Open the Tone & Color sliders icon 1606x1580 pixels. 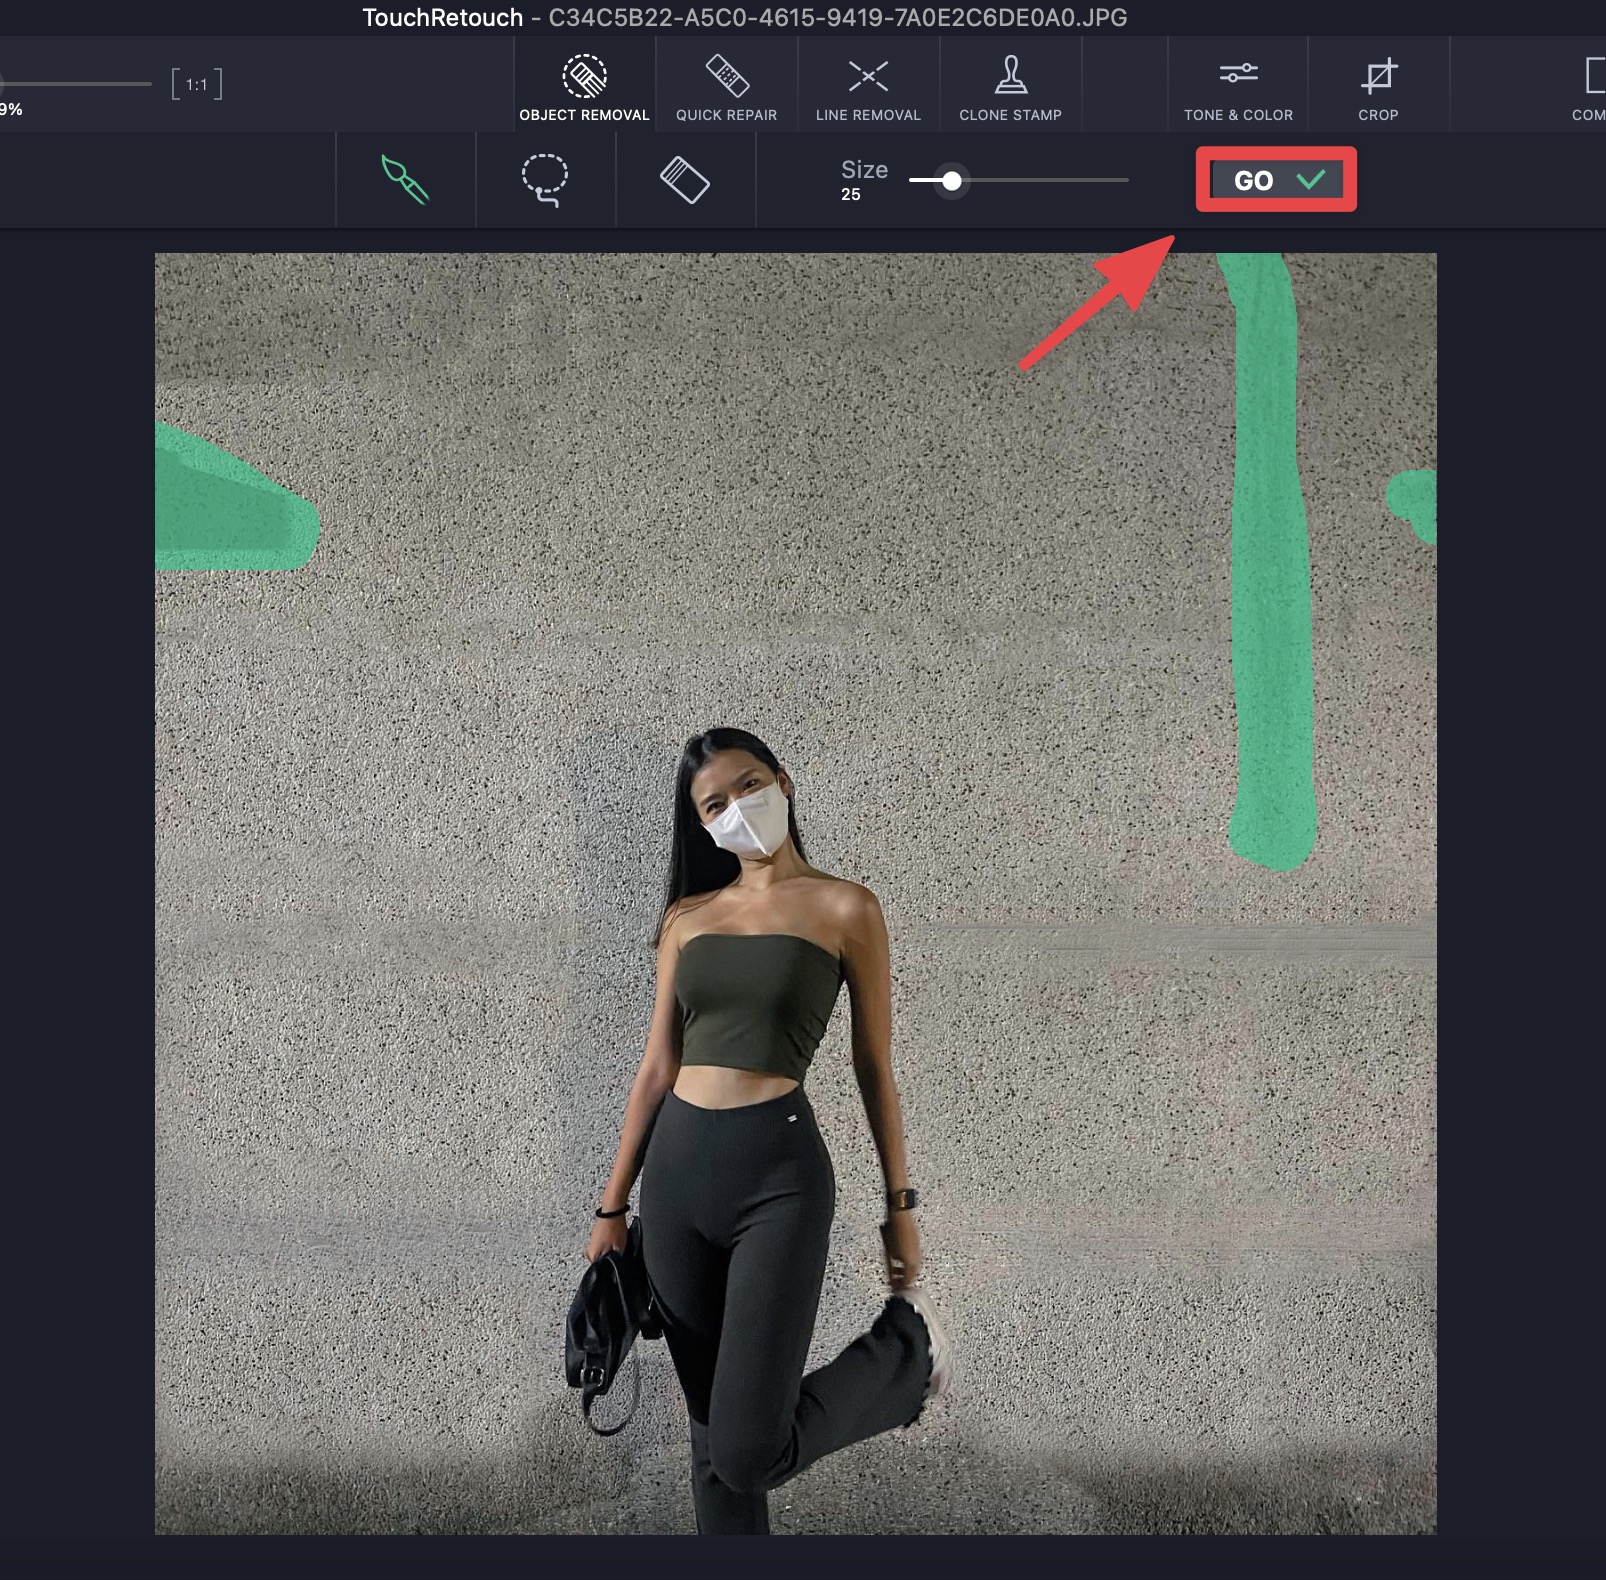1238,73
